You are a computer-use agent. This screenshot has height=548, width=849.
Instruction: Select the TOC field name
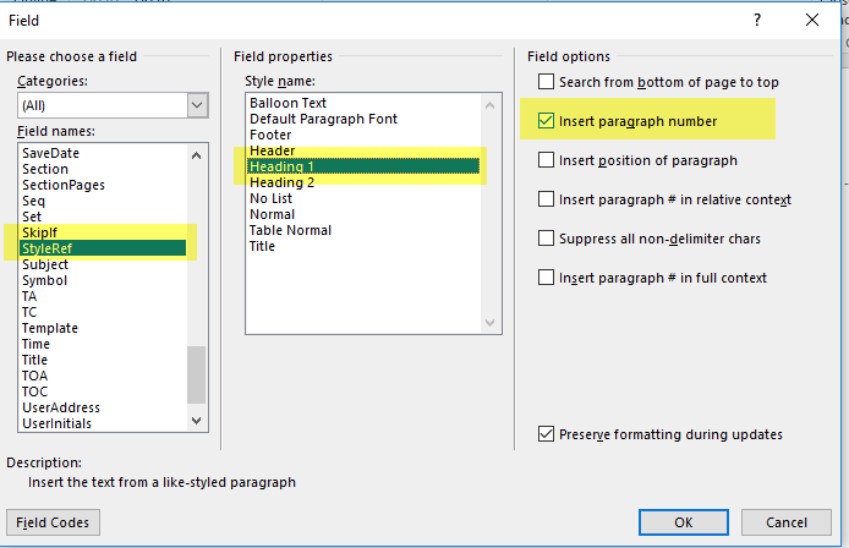35,391
